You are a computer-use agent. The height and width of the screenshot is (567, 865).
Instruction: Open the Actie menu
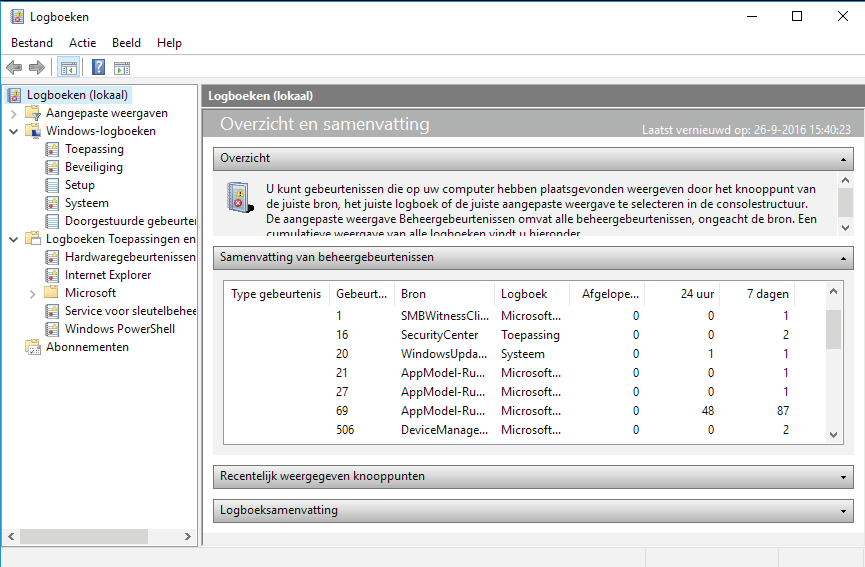[x=83, y=43]
